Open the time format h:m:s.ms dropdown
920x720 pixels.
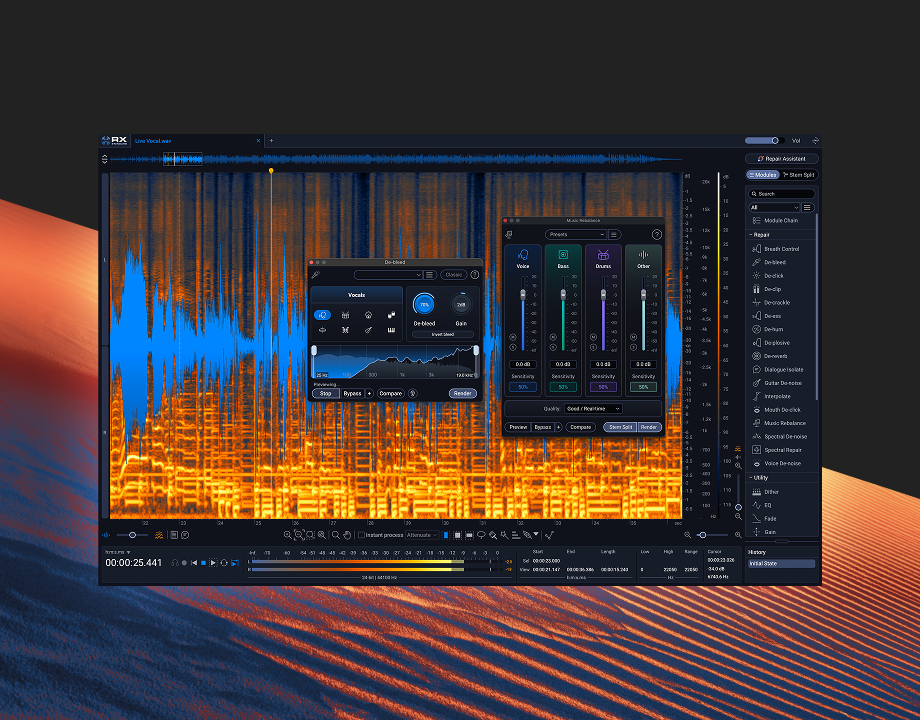point(117,552)
